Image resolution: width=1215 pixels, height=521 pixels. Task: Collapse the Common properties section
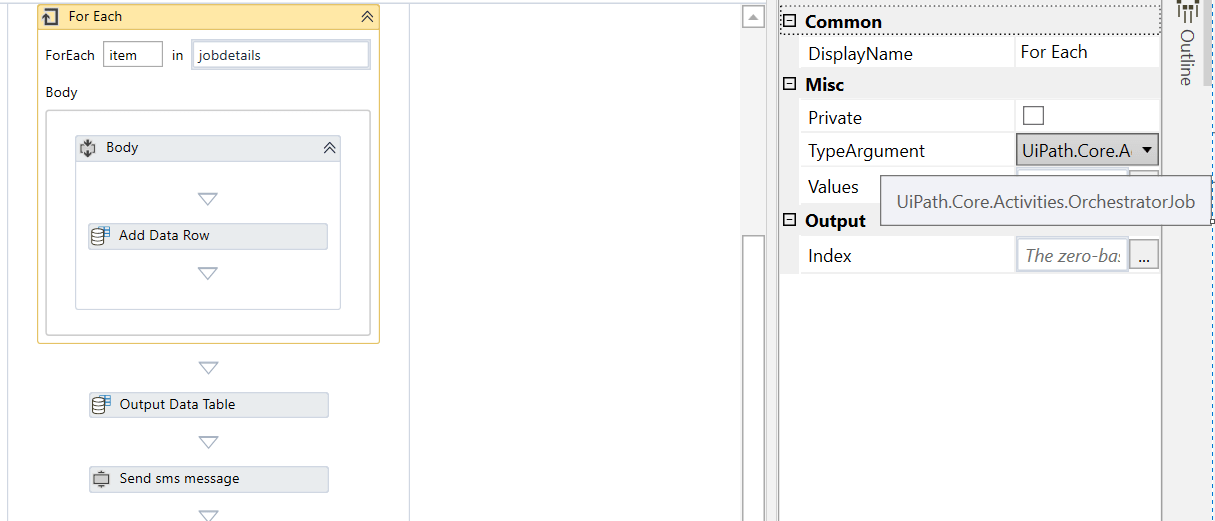click(789, 21)
